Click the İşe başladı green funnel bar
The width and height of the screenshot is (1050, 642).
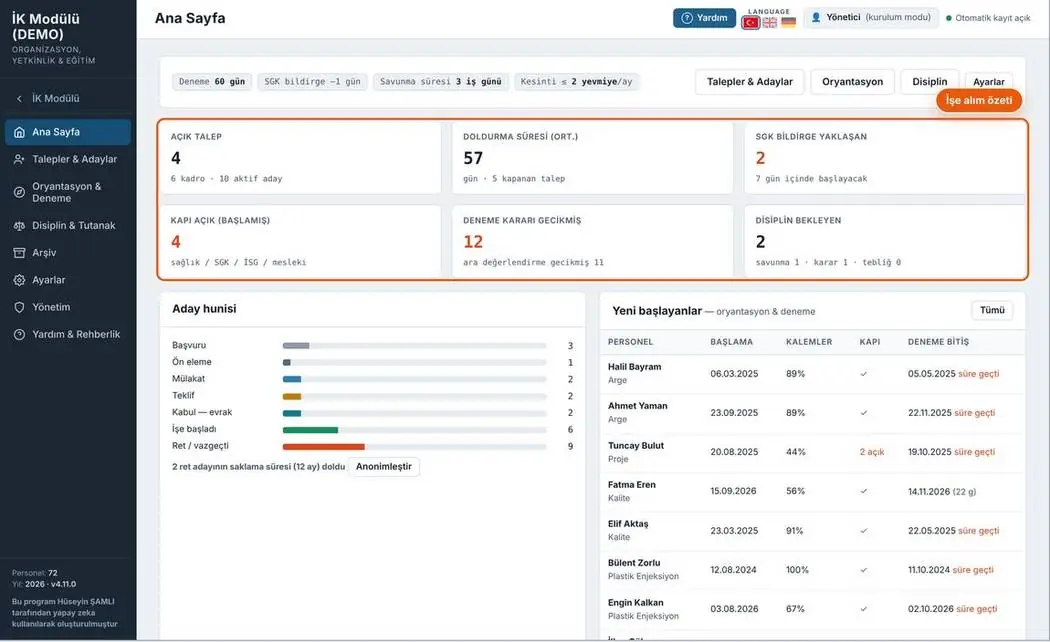[x=310, y=430]
